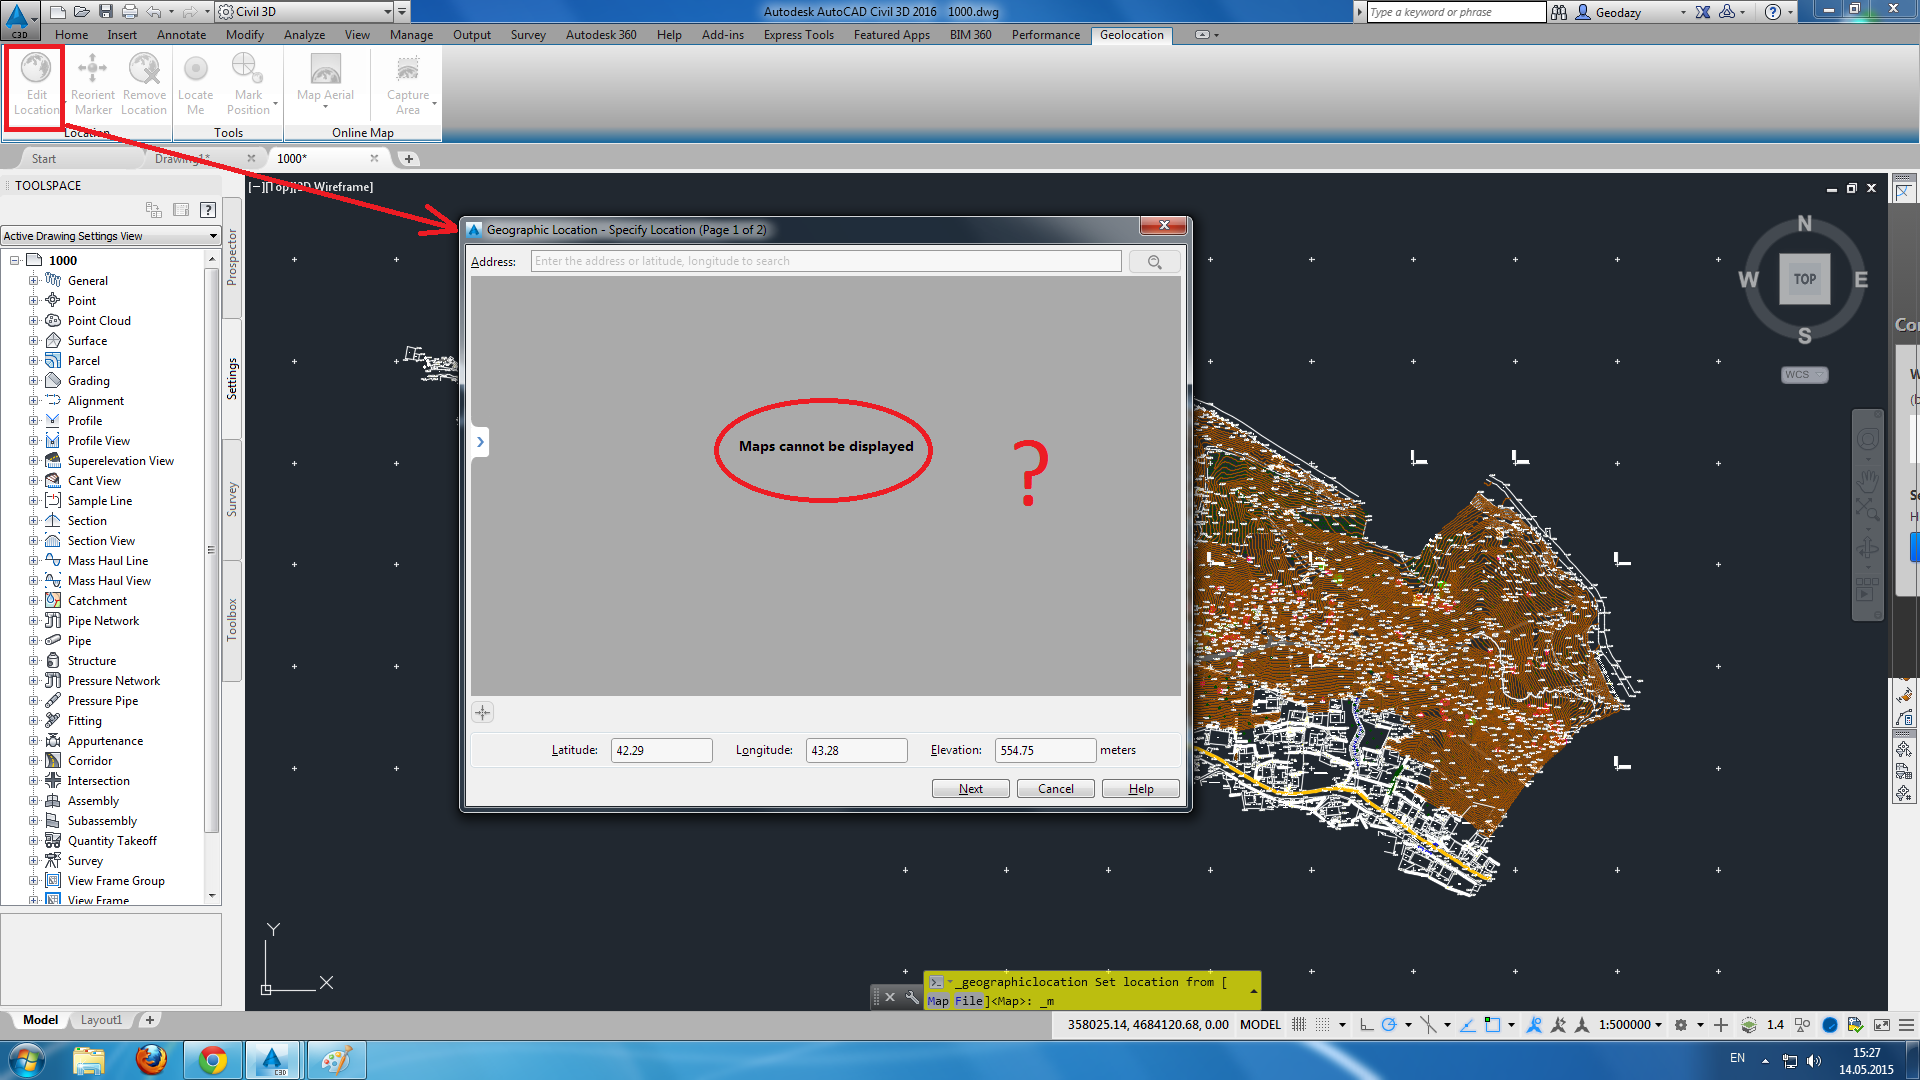Click the Mark Position tool
Screen dimensions: 1920x1080
(x=248, y=84)
